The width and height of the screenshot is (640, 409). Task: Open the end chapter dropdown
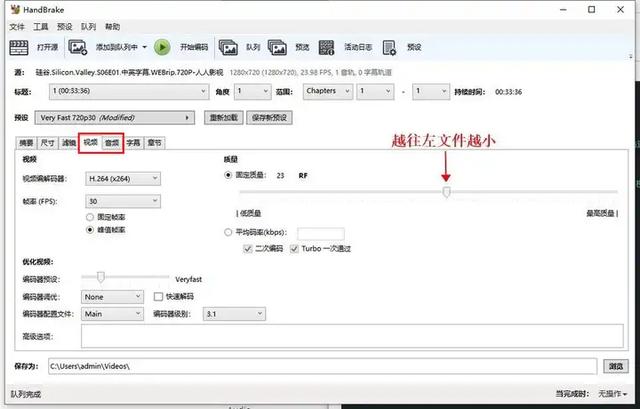coord(431,91)
